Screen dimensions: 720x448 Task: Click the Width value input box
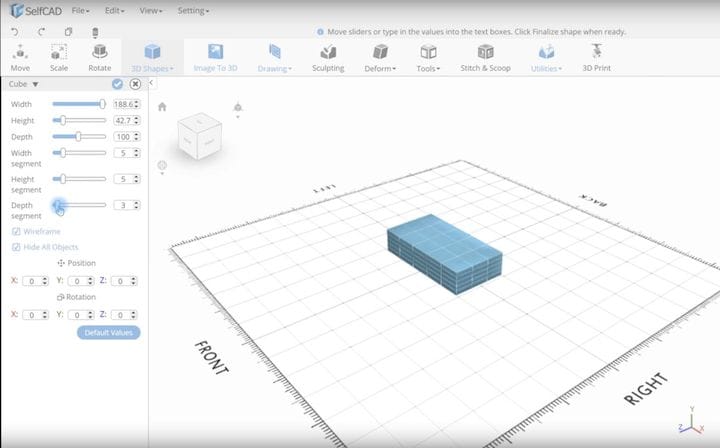pos(126,104)
